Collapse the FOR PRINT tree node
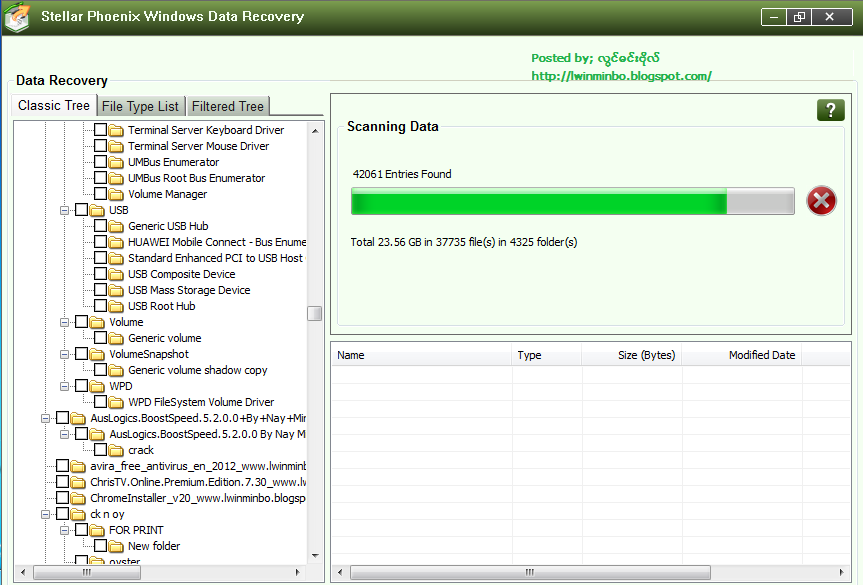863x585 pixels. point(64,530)
